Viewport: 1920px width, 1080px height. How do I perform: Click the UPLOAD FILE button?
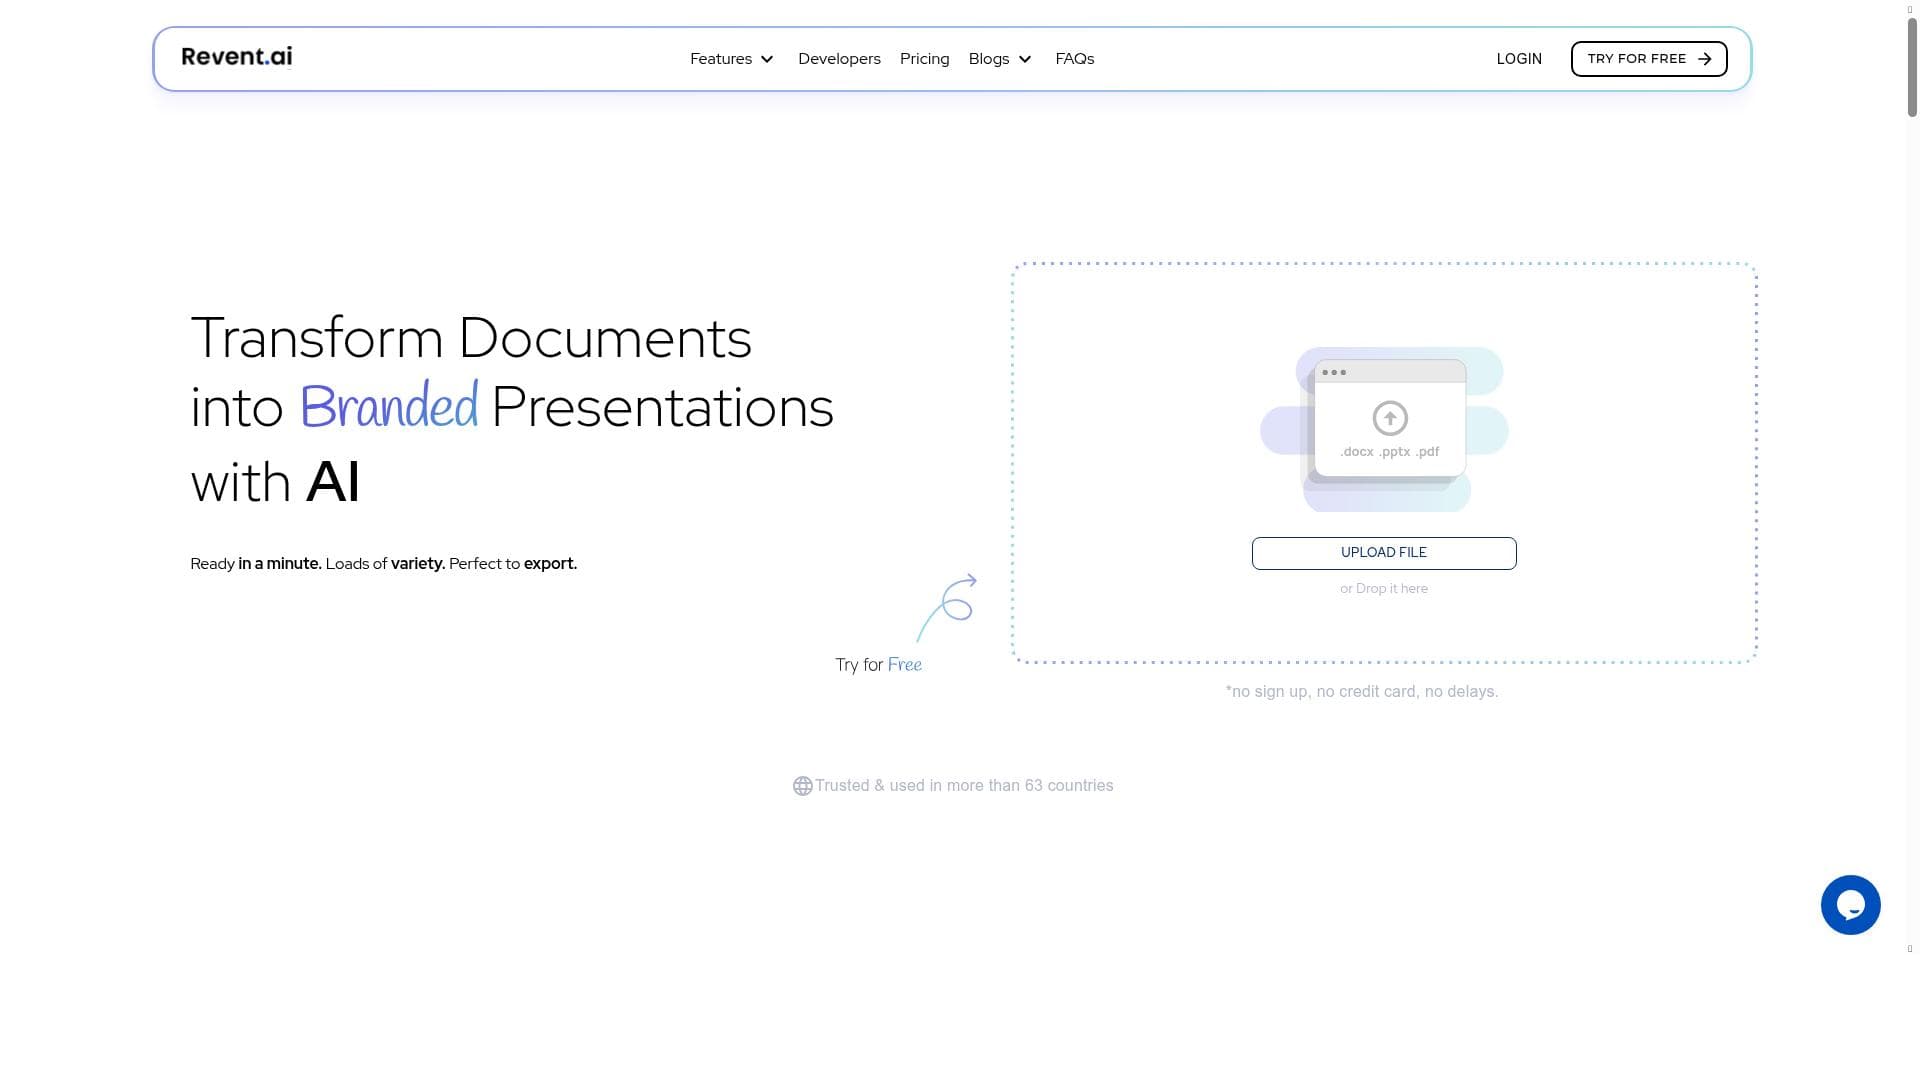coord(1383,553)
